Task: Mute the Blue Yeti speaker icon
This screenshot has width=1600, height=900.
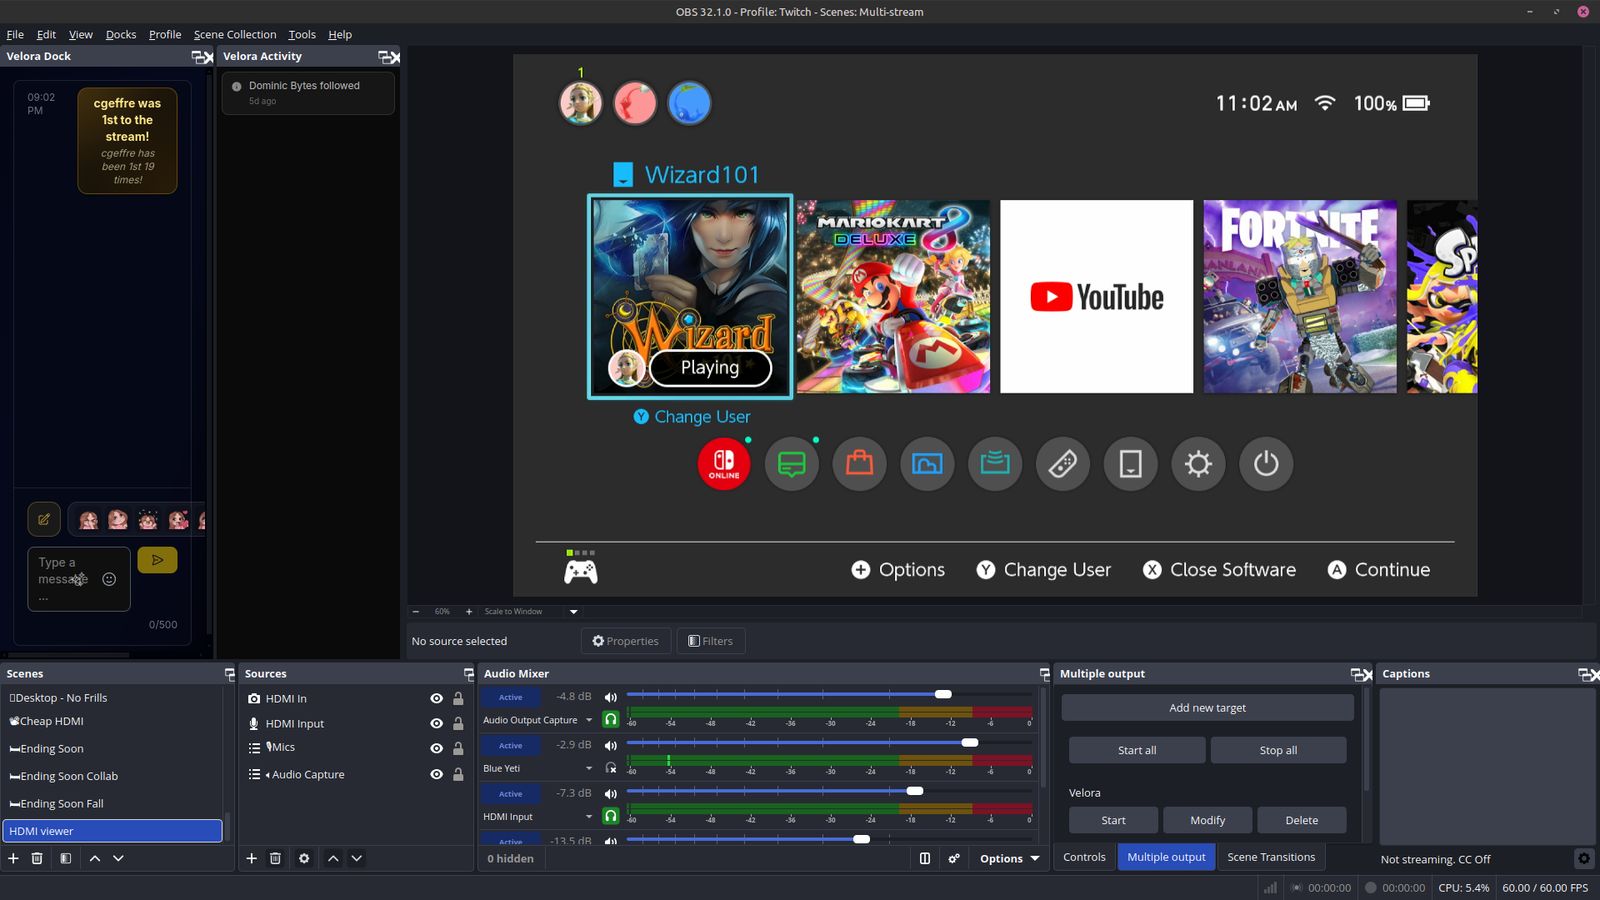Action: click(x=610, y=745)
